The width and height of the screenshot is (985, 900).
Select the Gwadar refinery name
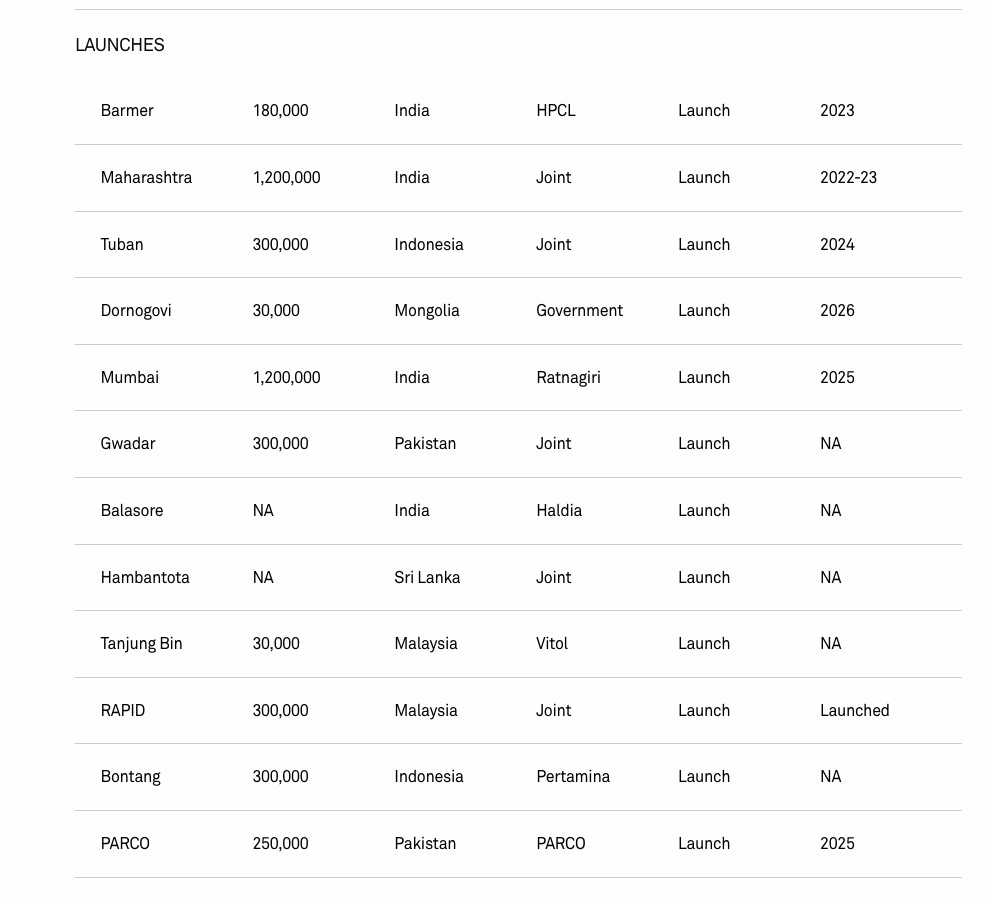[x=128, y=444]
